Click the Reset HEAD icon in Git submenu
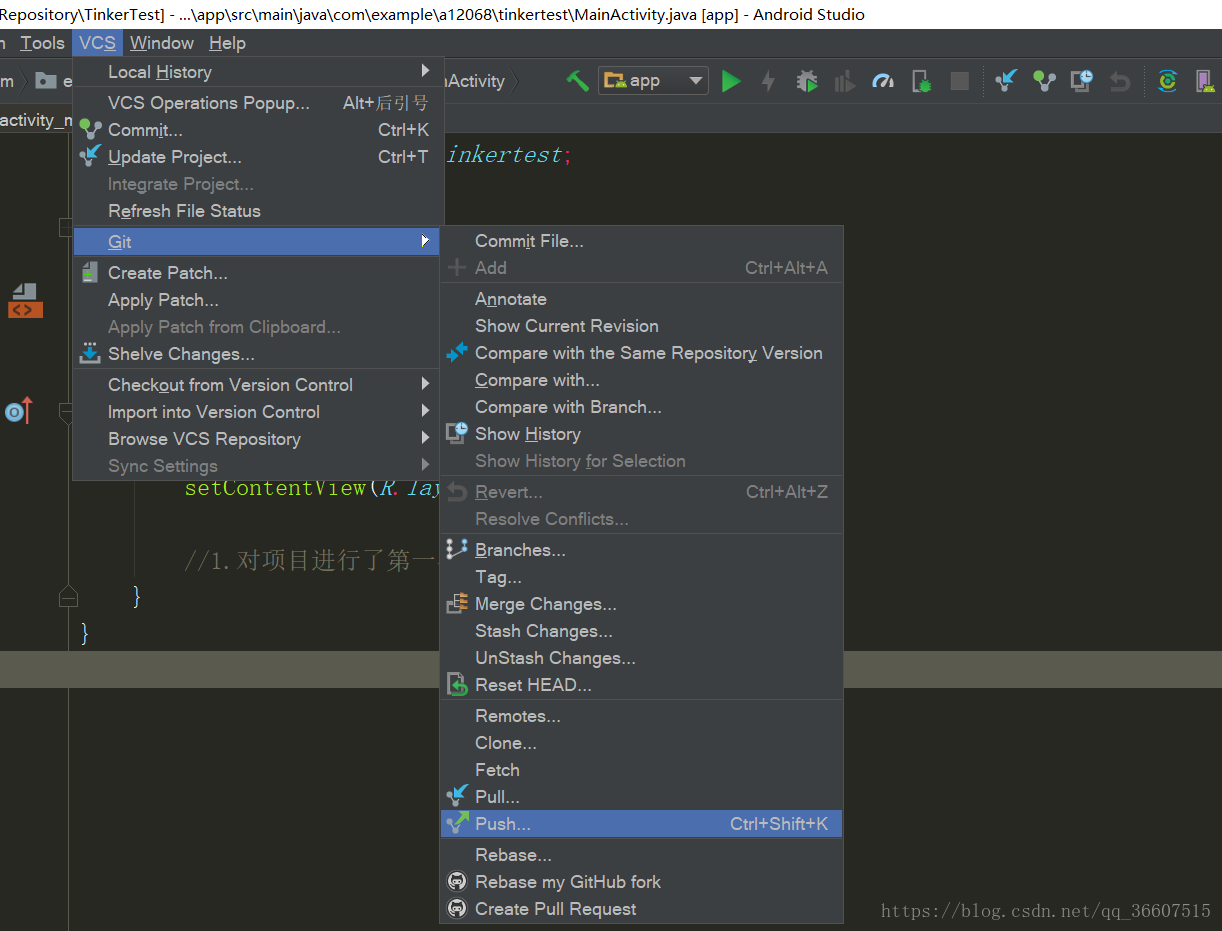 pos(457,684)
